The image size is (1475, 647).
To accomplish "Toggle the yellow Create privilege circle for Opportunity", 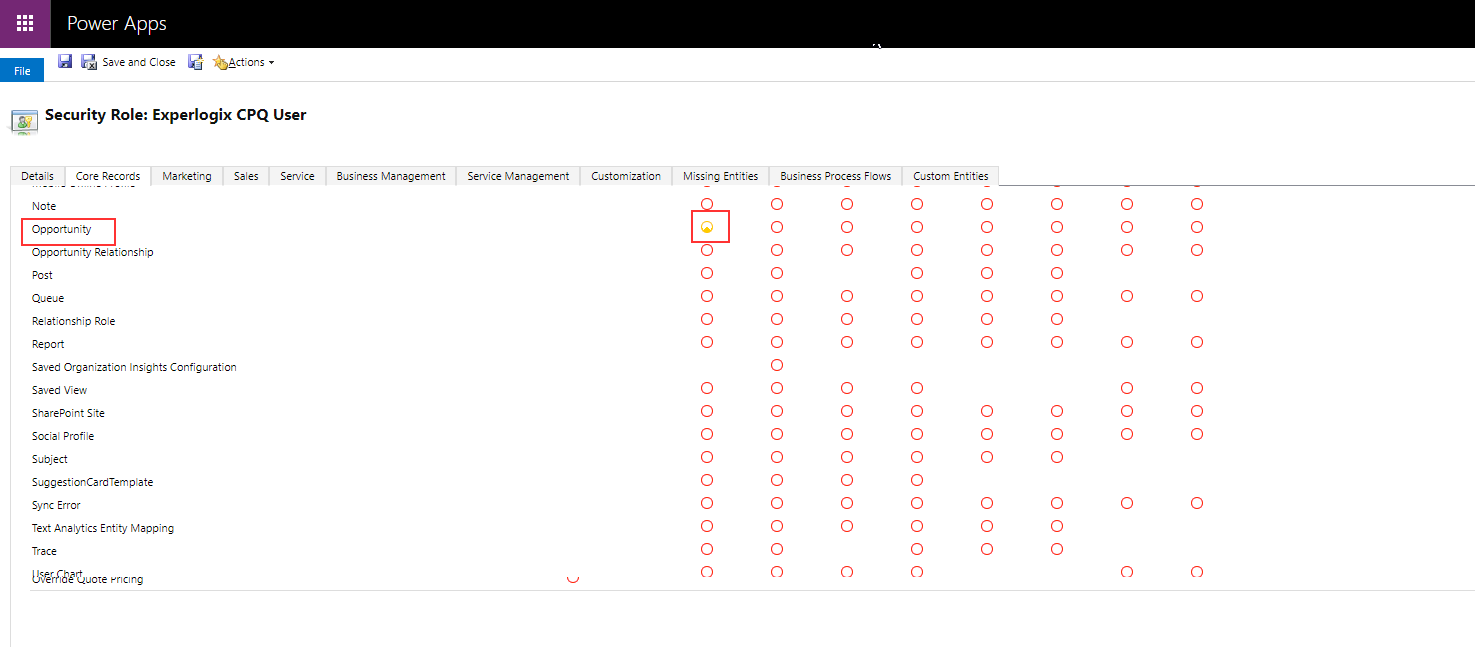I will tap(707, 227).
